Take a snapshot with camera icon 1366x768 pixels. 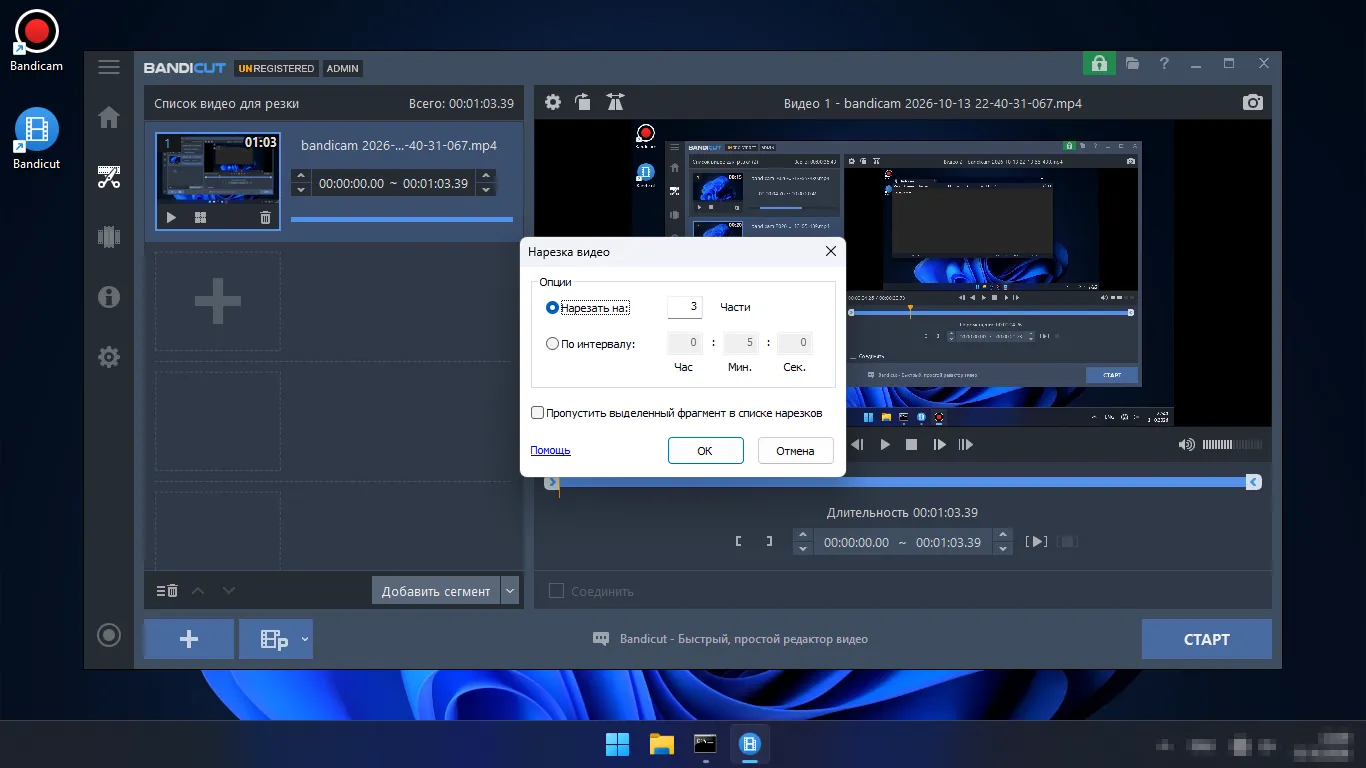(x=1252, y=102)
